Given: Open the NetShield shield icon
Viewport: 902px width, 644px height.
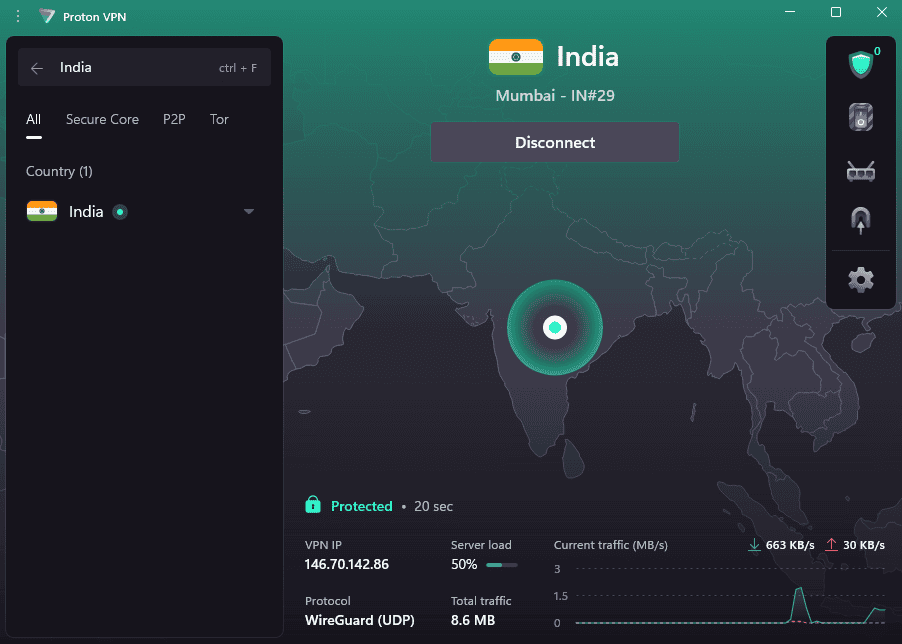Looking at the screenshot, I should 860,66.
